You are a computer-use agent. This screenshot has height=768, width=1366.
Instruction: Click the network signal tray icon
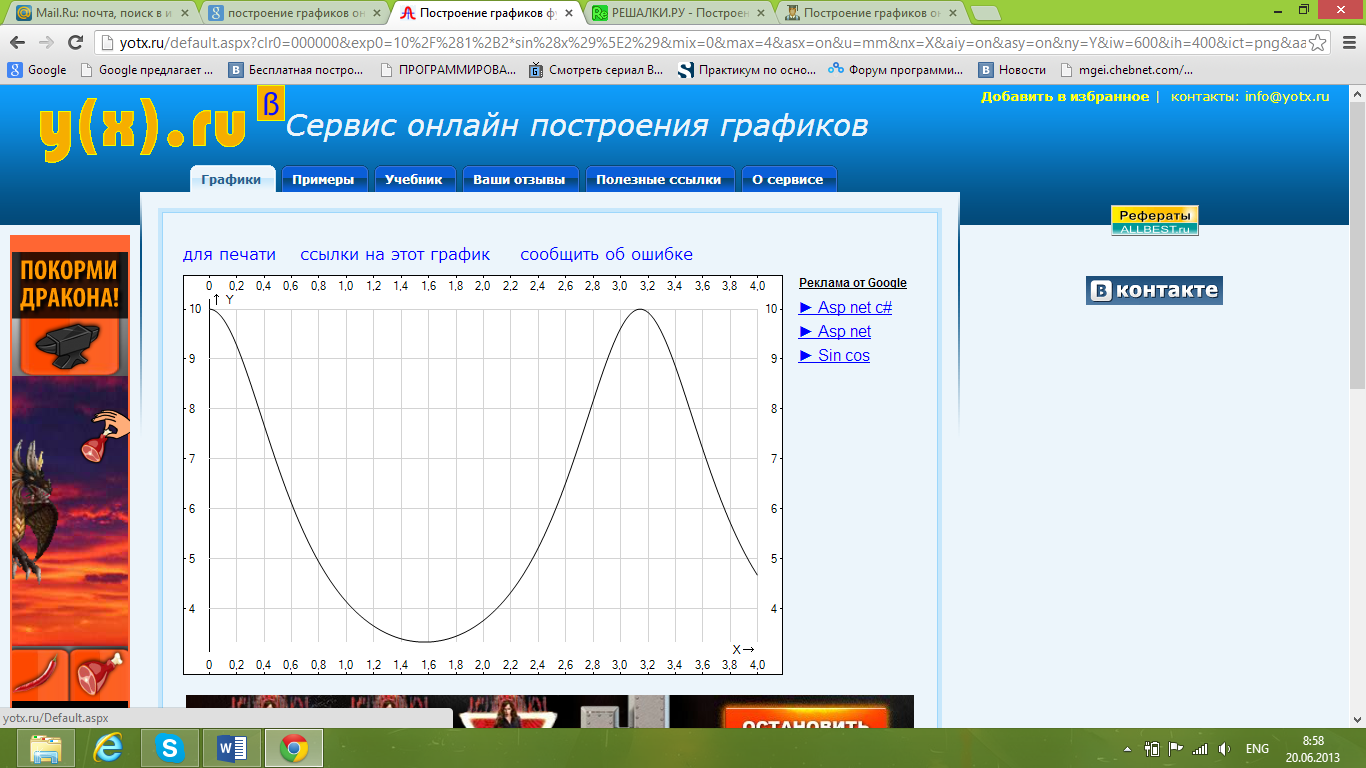pyautogui.click(x=1200, y=749)
